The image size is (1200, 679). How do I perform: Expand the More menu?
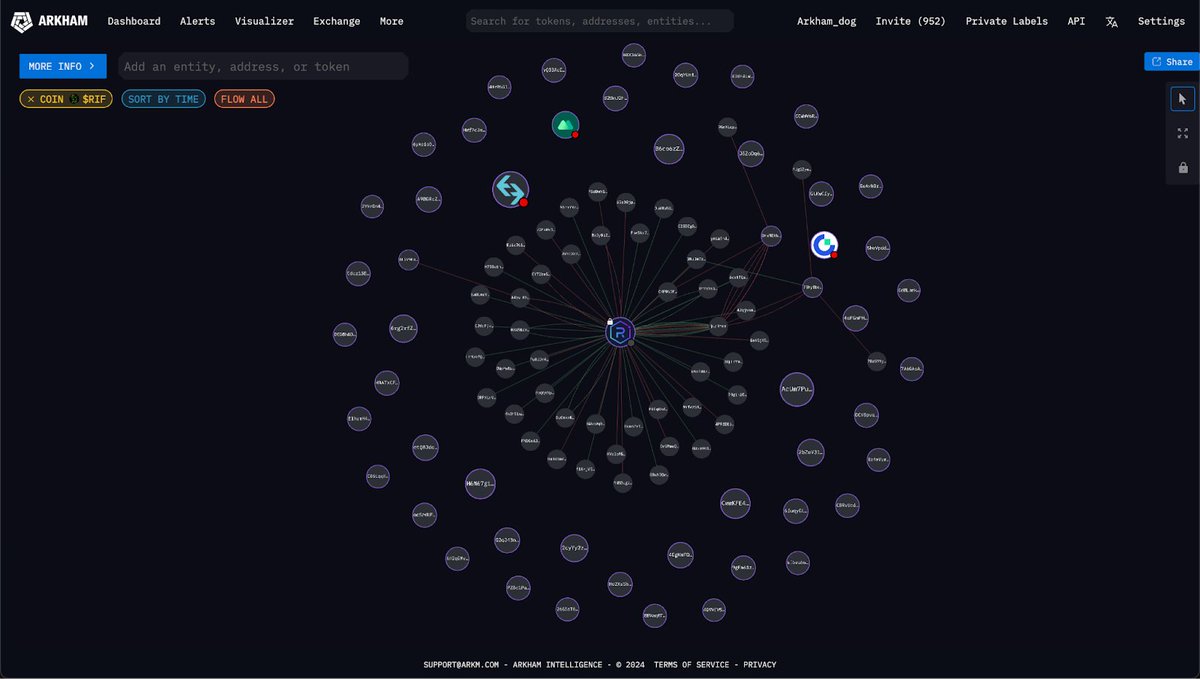click(x=392, y=21)
